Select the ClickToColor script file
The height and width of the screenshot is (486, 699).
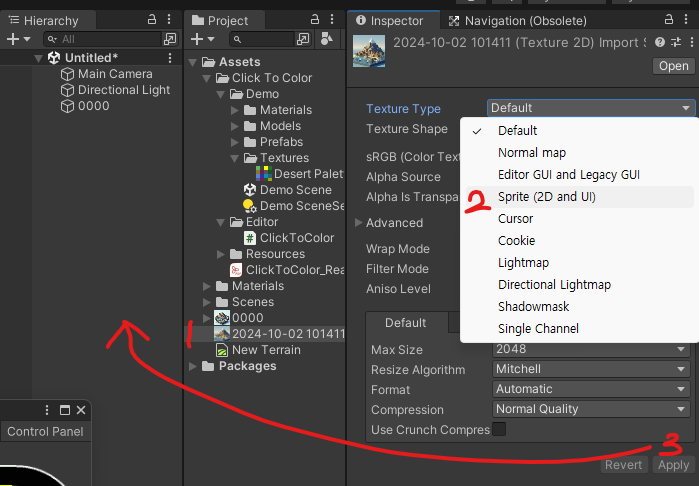289,238
